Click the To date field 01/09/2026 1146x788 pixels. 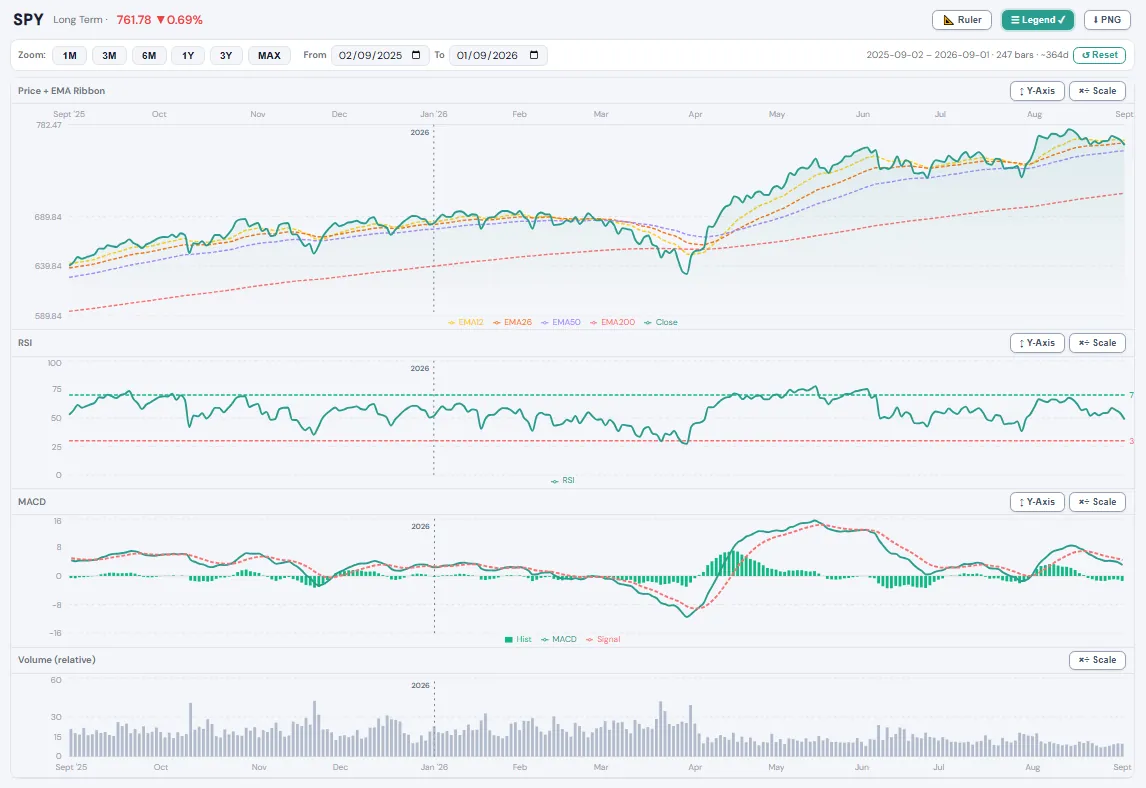[x=498, y=56]
